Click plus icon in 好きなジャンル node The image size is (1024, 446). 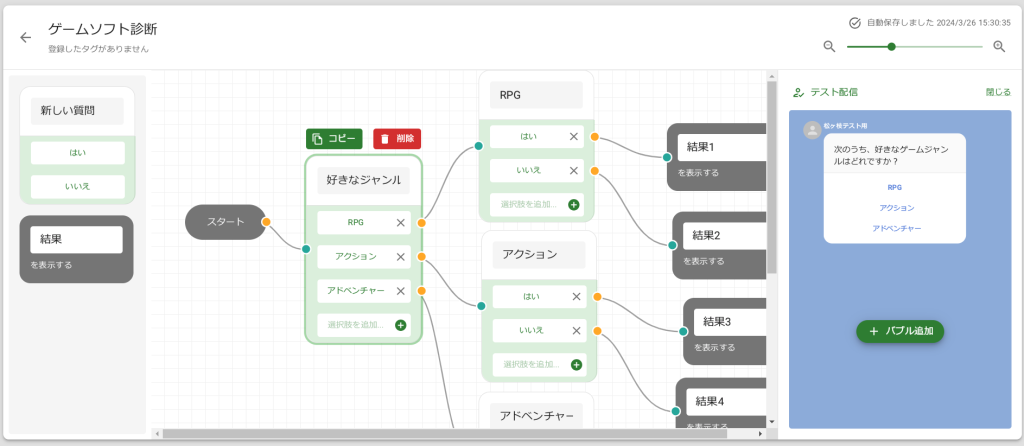point(400,325)
